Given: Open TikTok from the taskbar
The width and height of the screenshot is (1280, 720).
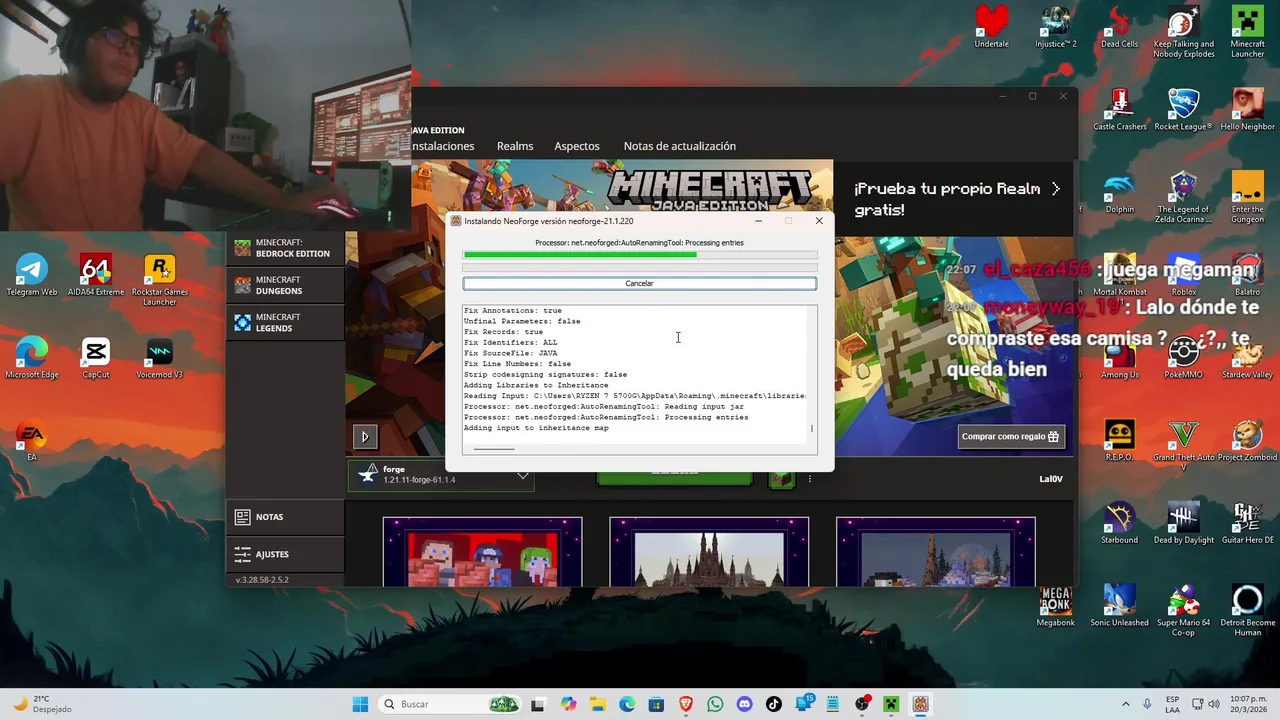Looking at the screenshot, I should coord(773,704).
